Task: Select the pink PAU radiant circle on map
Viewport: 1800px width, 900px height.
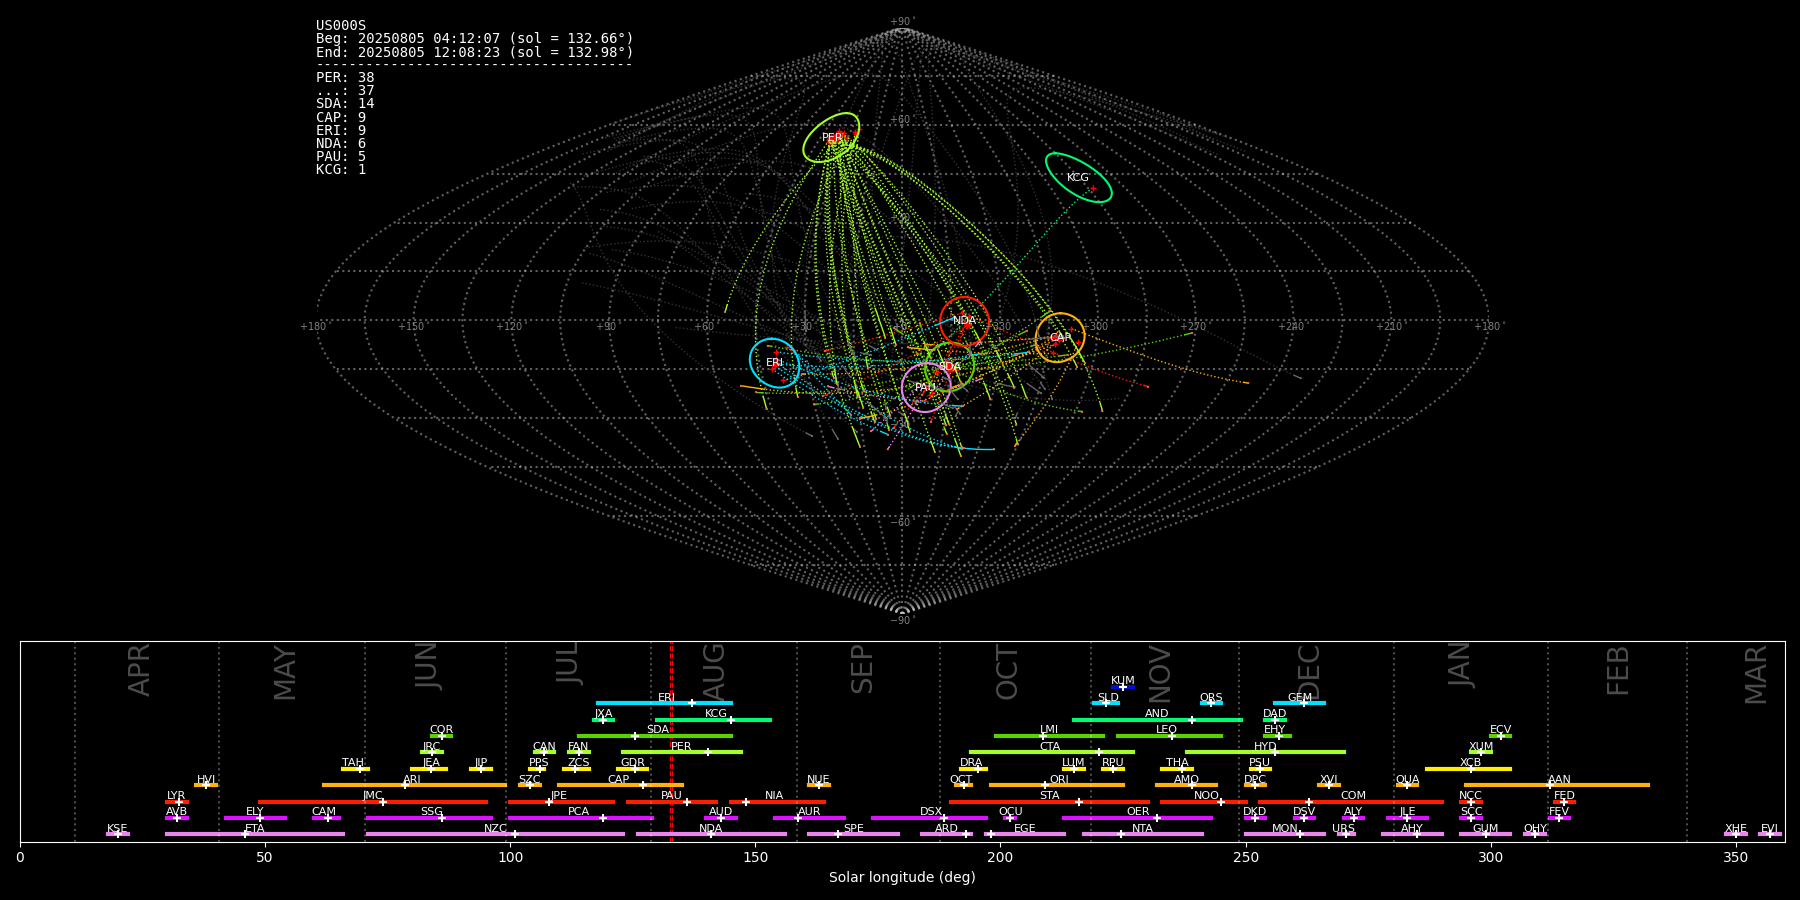Action: [x=926, y=387]
